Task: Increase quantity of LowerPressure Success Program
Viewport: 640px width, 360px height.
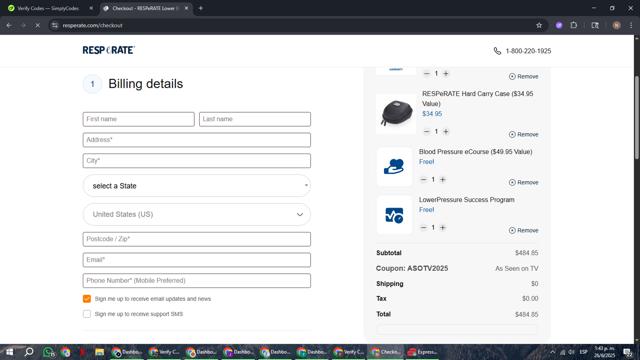Action: 442,227
